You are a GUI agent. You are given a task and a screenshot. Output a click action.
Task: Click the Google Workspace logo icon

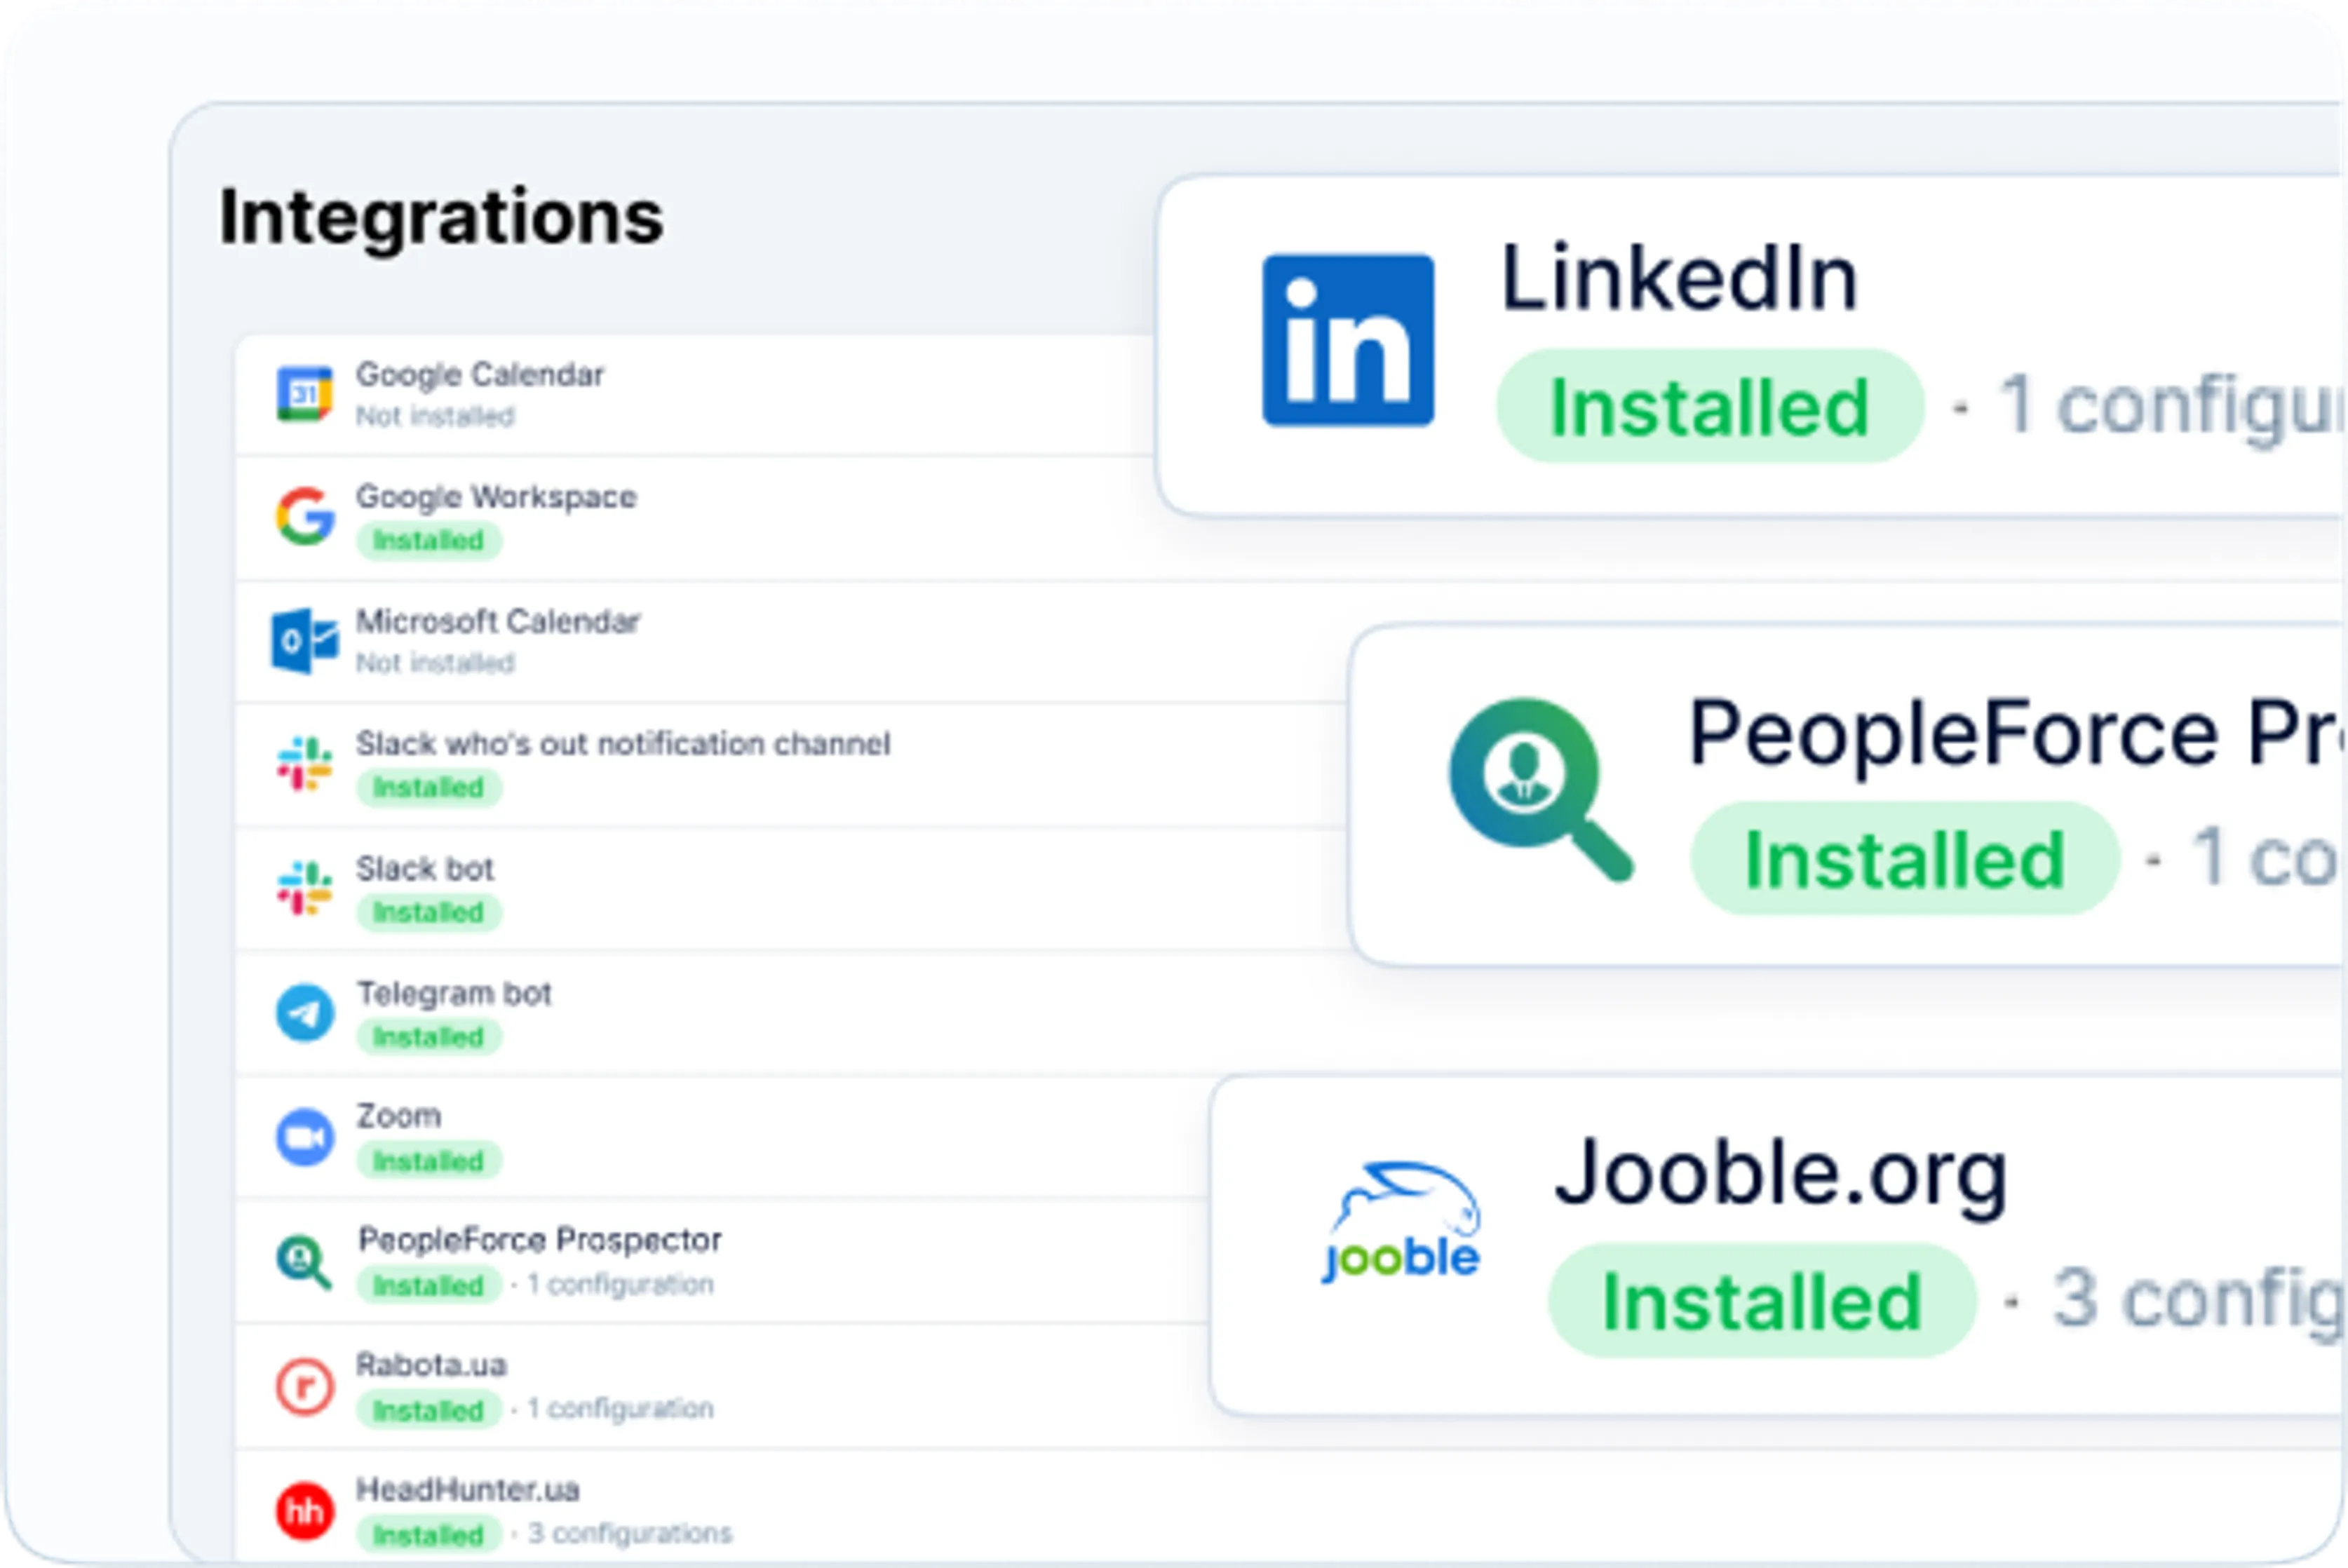point(304,517)
